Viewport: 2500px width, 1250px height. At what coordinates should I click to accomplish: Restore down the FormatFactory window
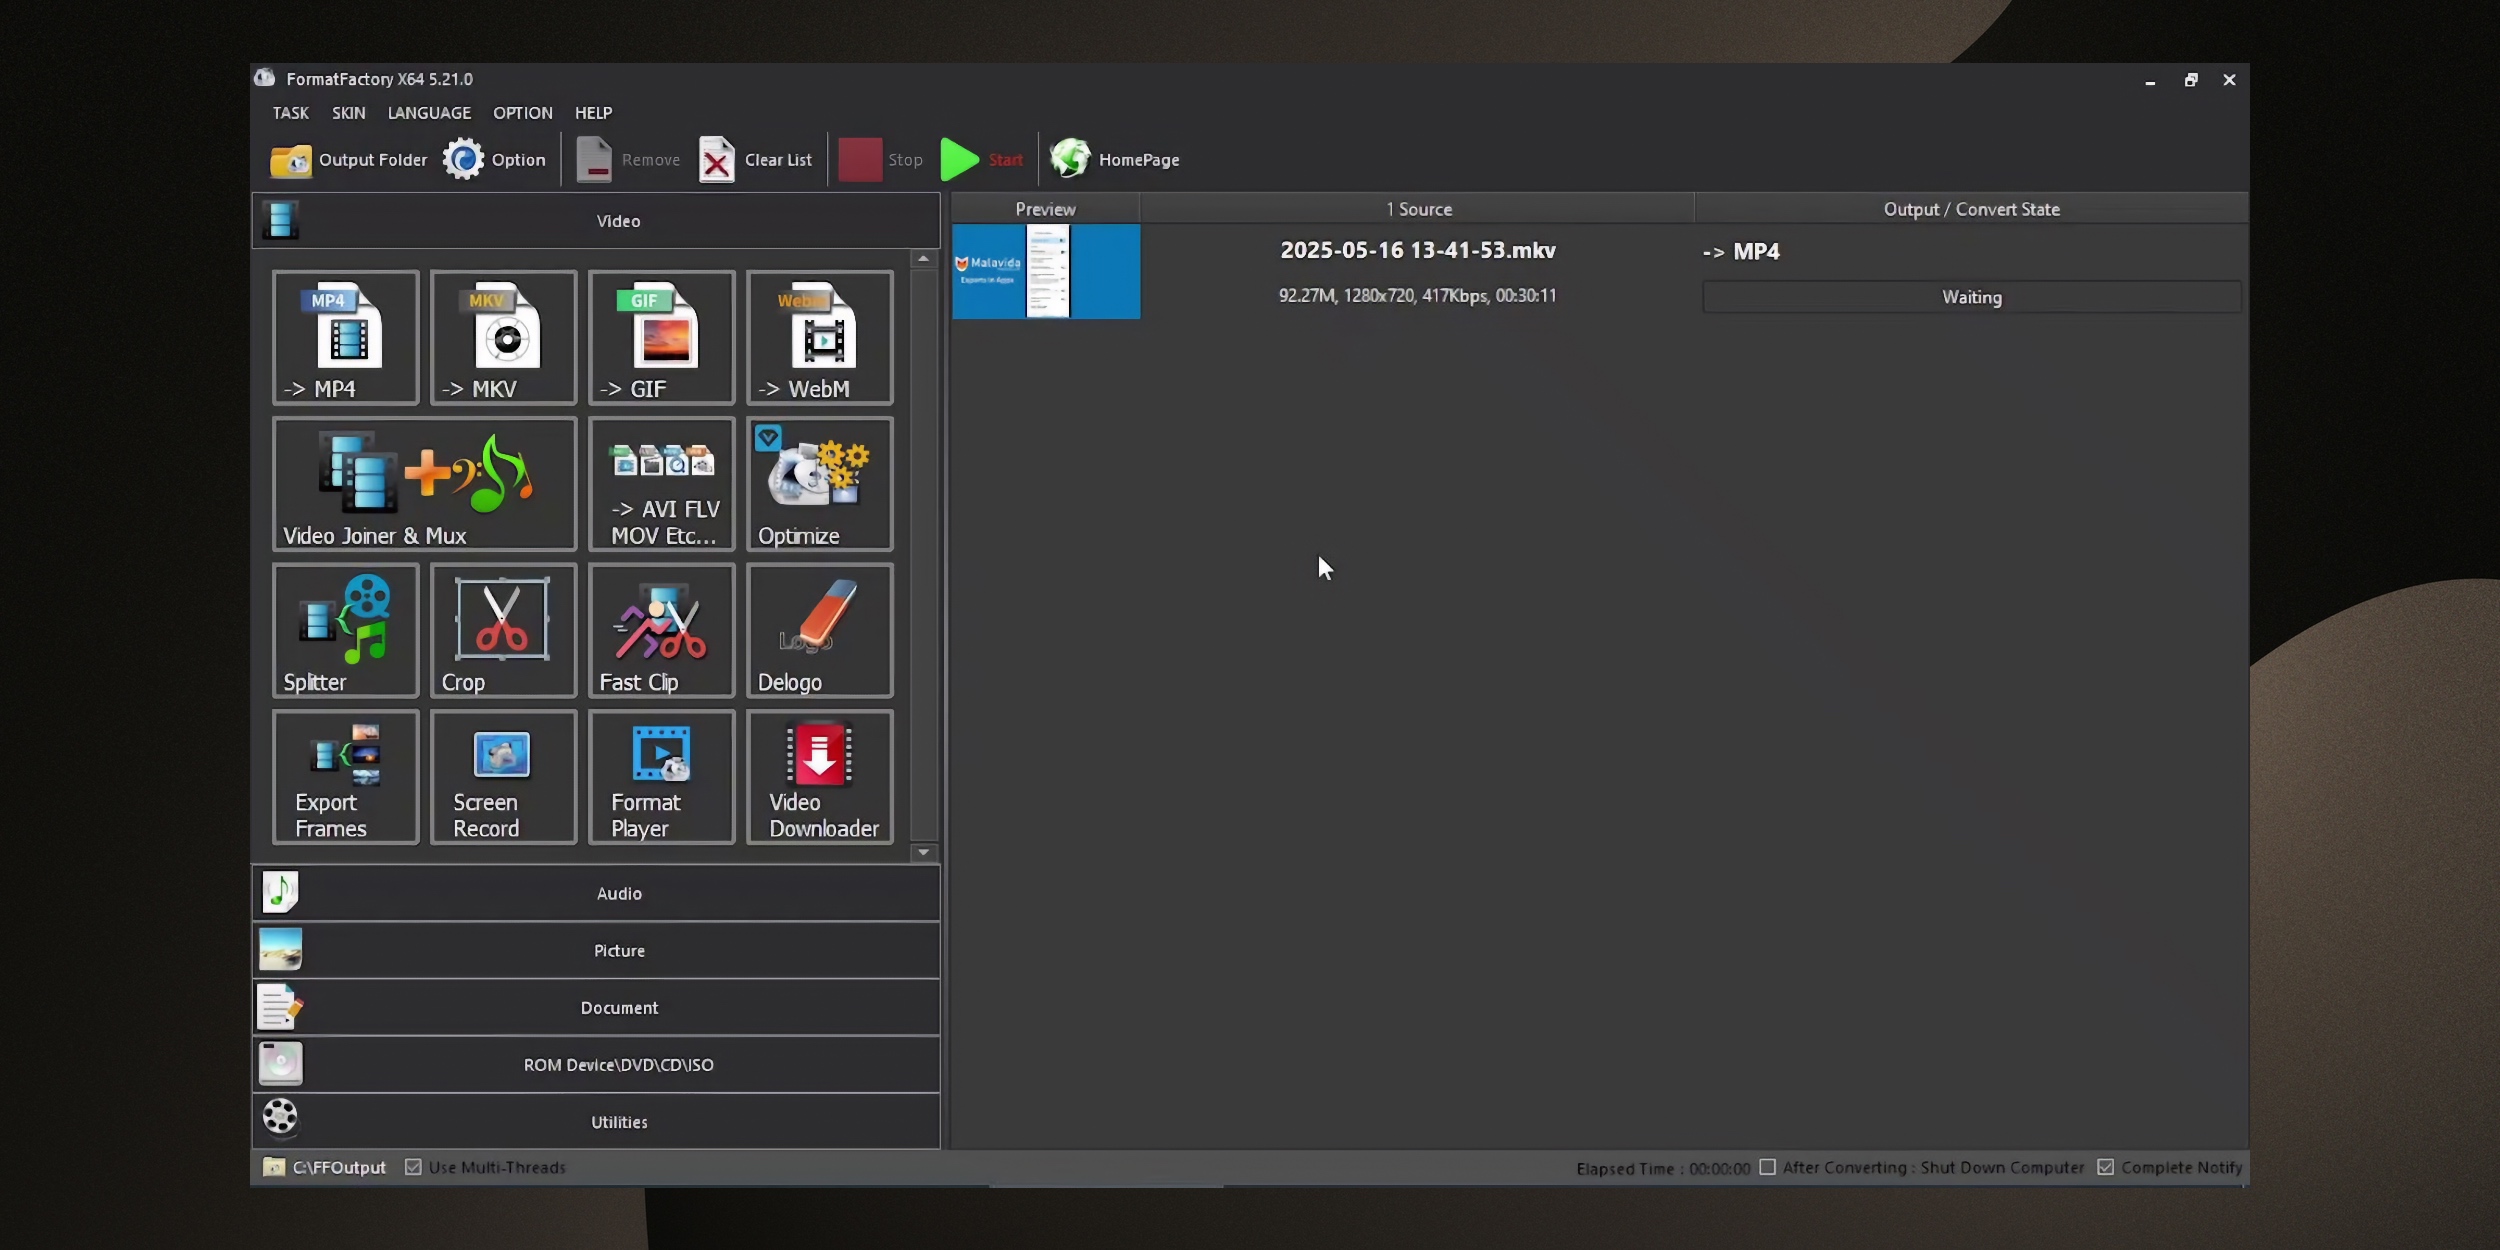(2191, 80)
